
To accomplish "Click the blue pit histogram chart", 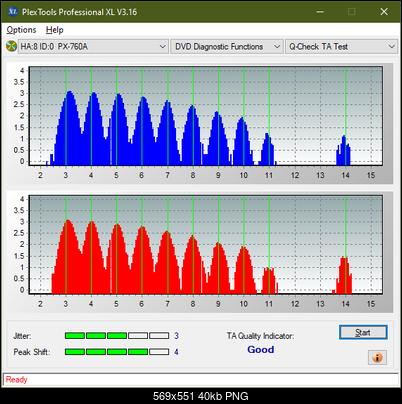I will coord(206,116).
